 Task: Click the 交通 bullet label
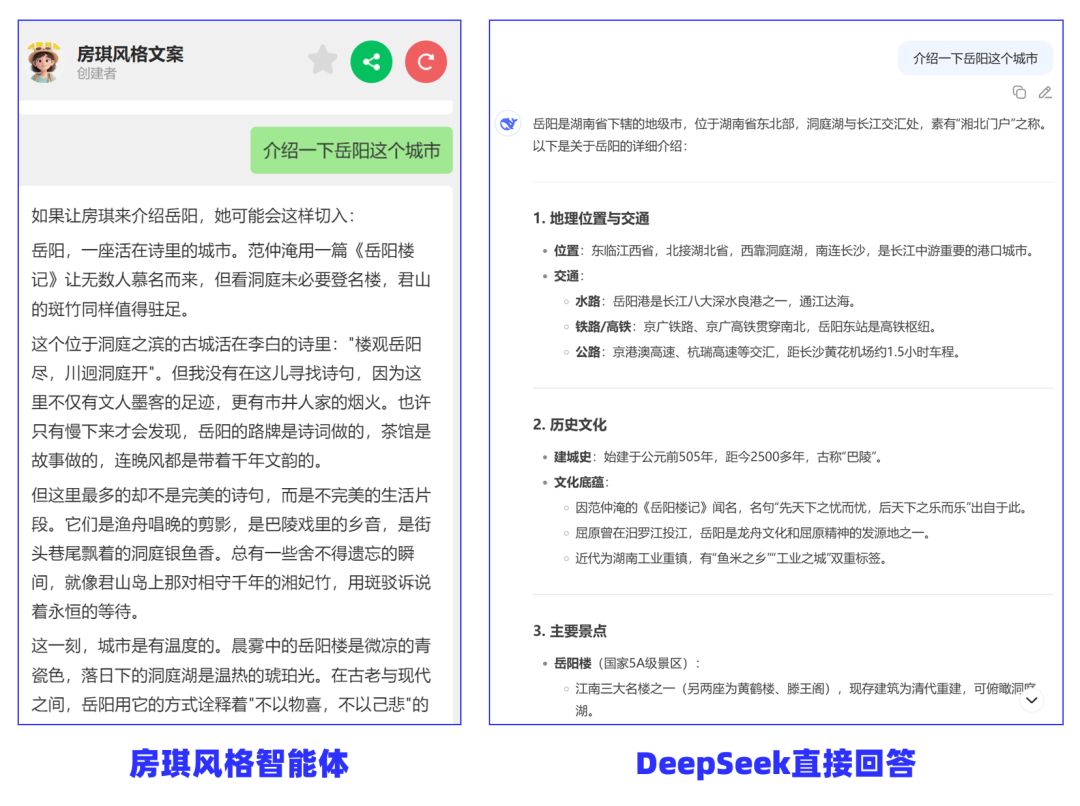coord(569,276)
